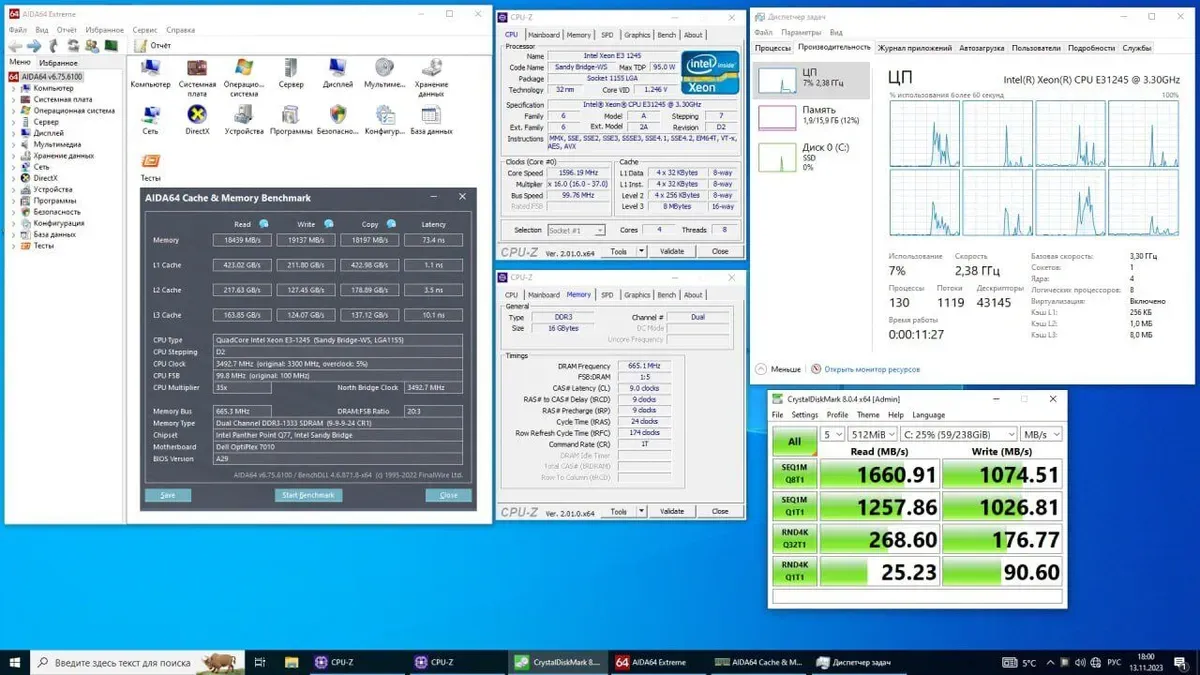Open the Тесты icon in AIDA64 main panel

(150, 163)
